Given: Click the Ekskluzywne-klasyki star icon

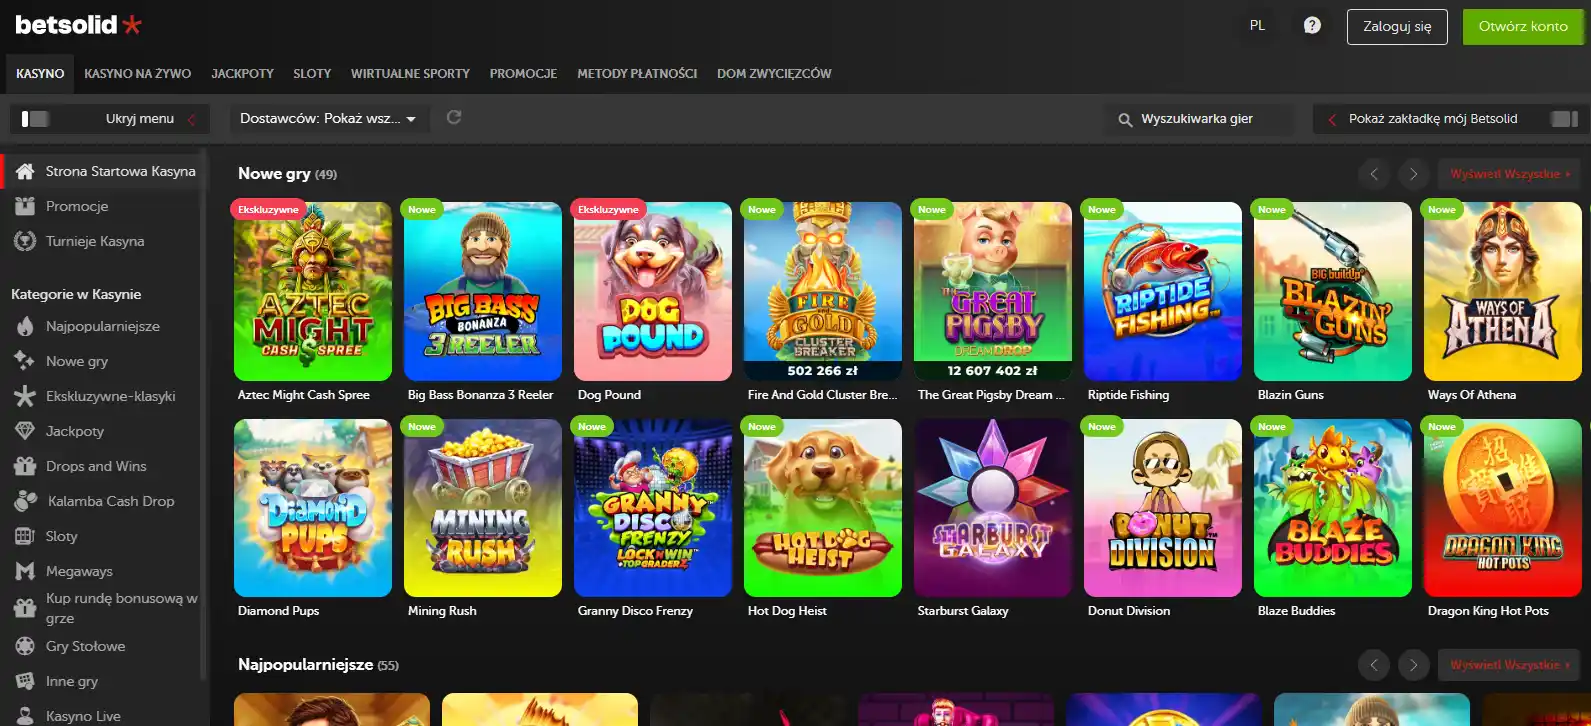Looking at the screenshot, I should click(25, 396).
